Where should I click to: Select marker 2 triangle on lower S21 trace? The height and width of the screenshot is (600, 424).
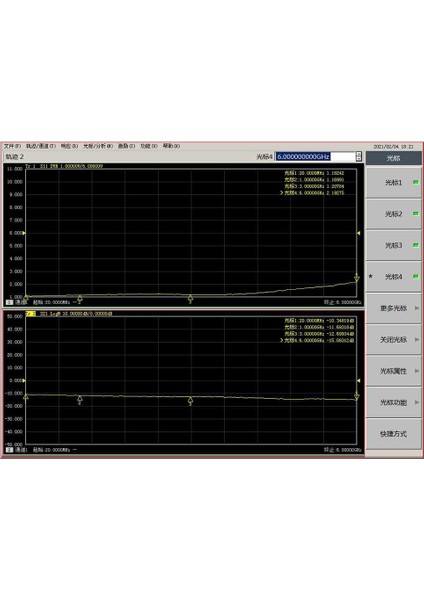pyautogui.click(x=80, y=400)
